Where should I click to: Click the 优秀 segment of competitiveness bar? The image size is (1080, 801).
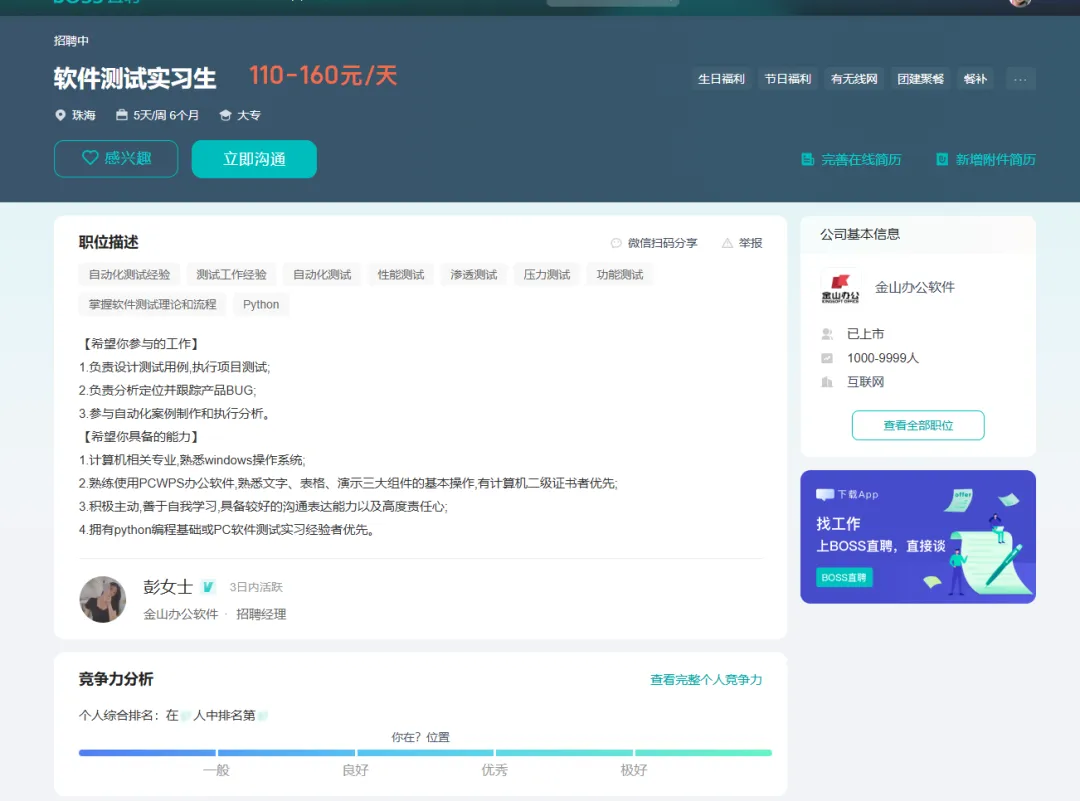click(425, 753)
